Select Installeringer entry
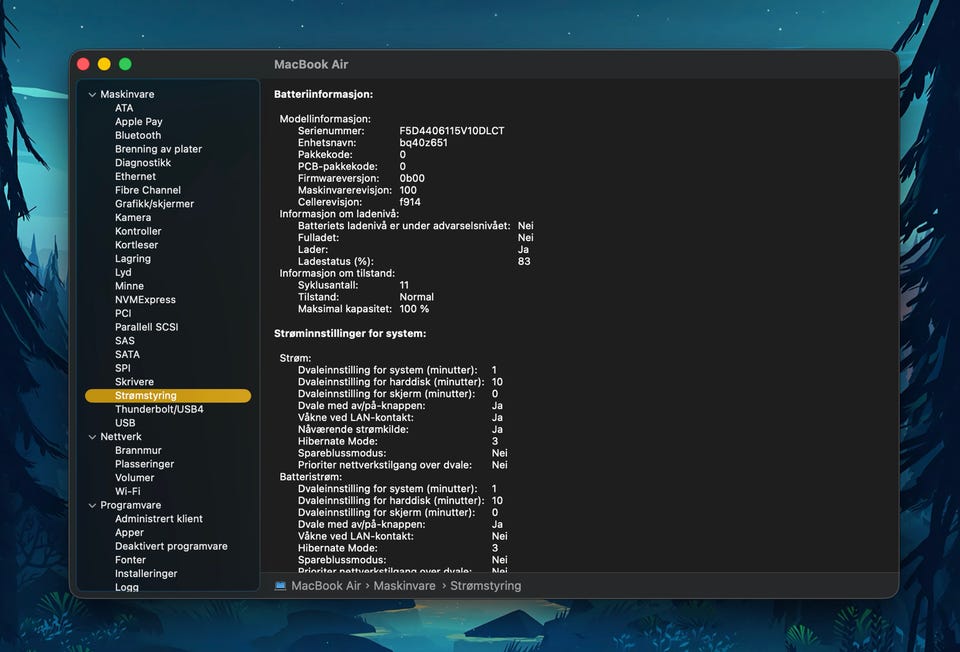Viewport: 960px width, 652px height. tap(146, 574)
